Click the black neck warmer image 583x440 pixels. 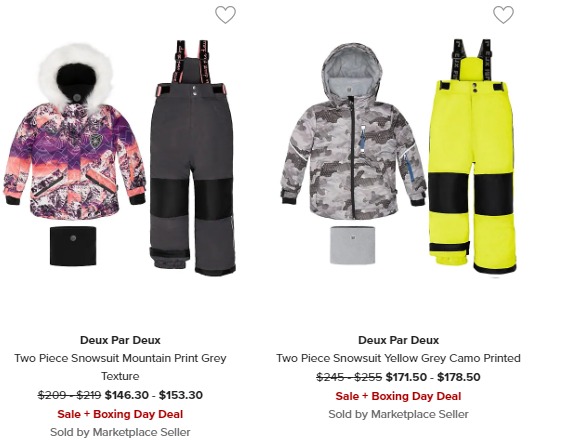point(73,245)
